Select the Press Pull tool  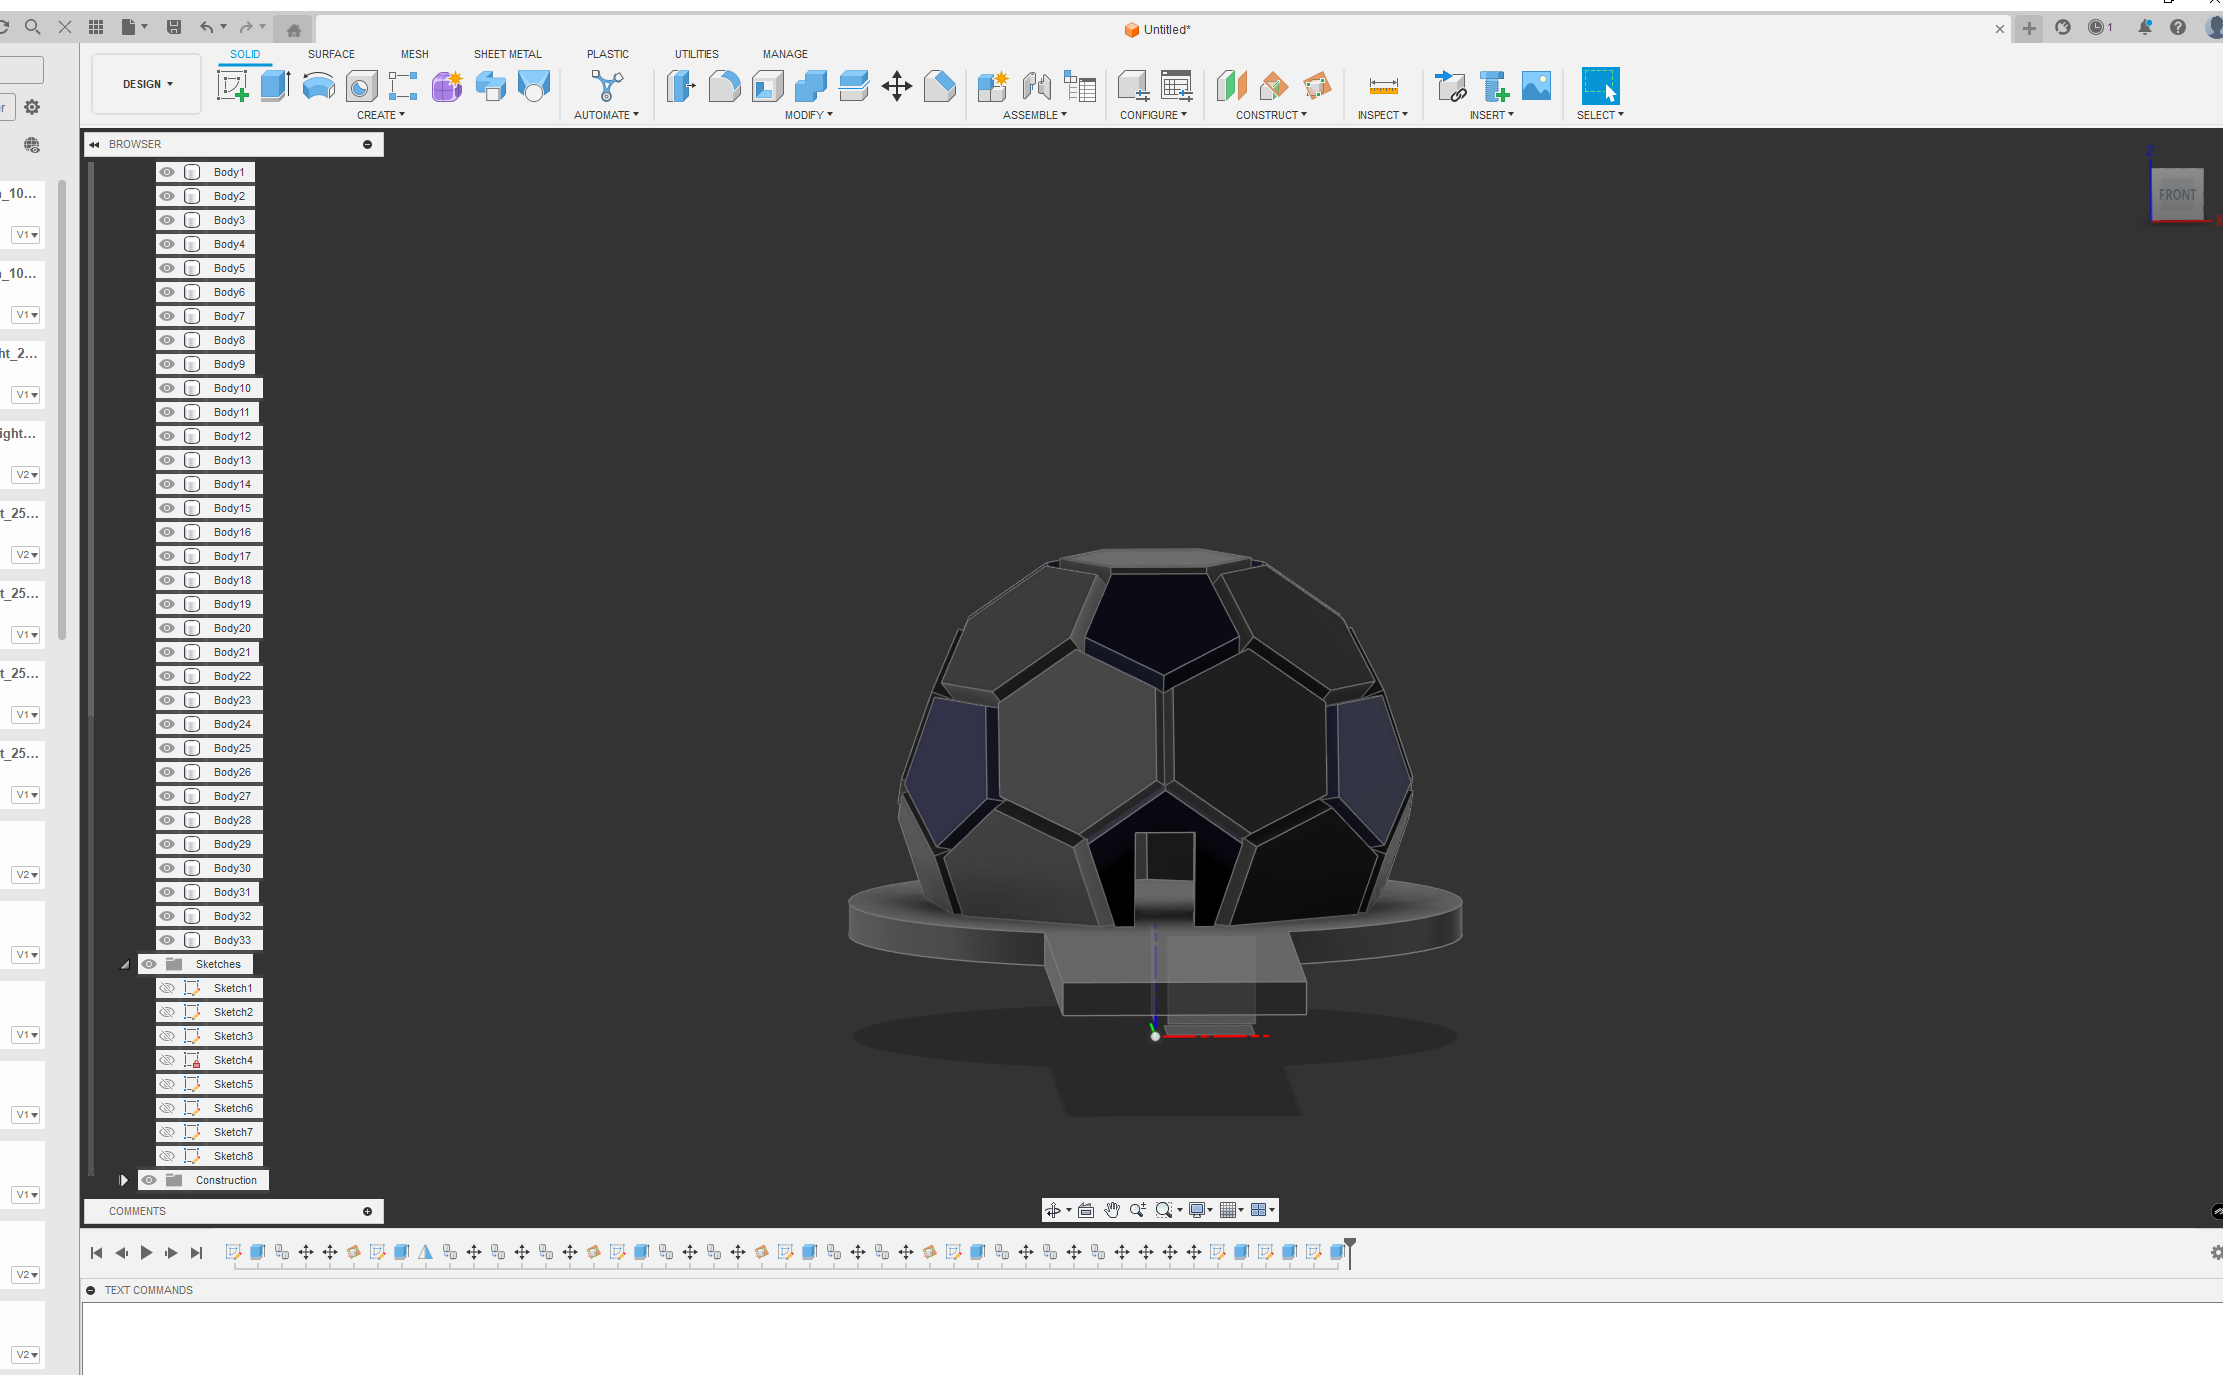pyautogui.click(x=680, y=86)
